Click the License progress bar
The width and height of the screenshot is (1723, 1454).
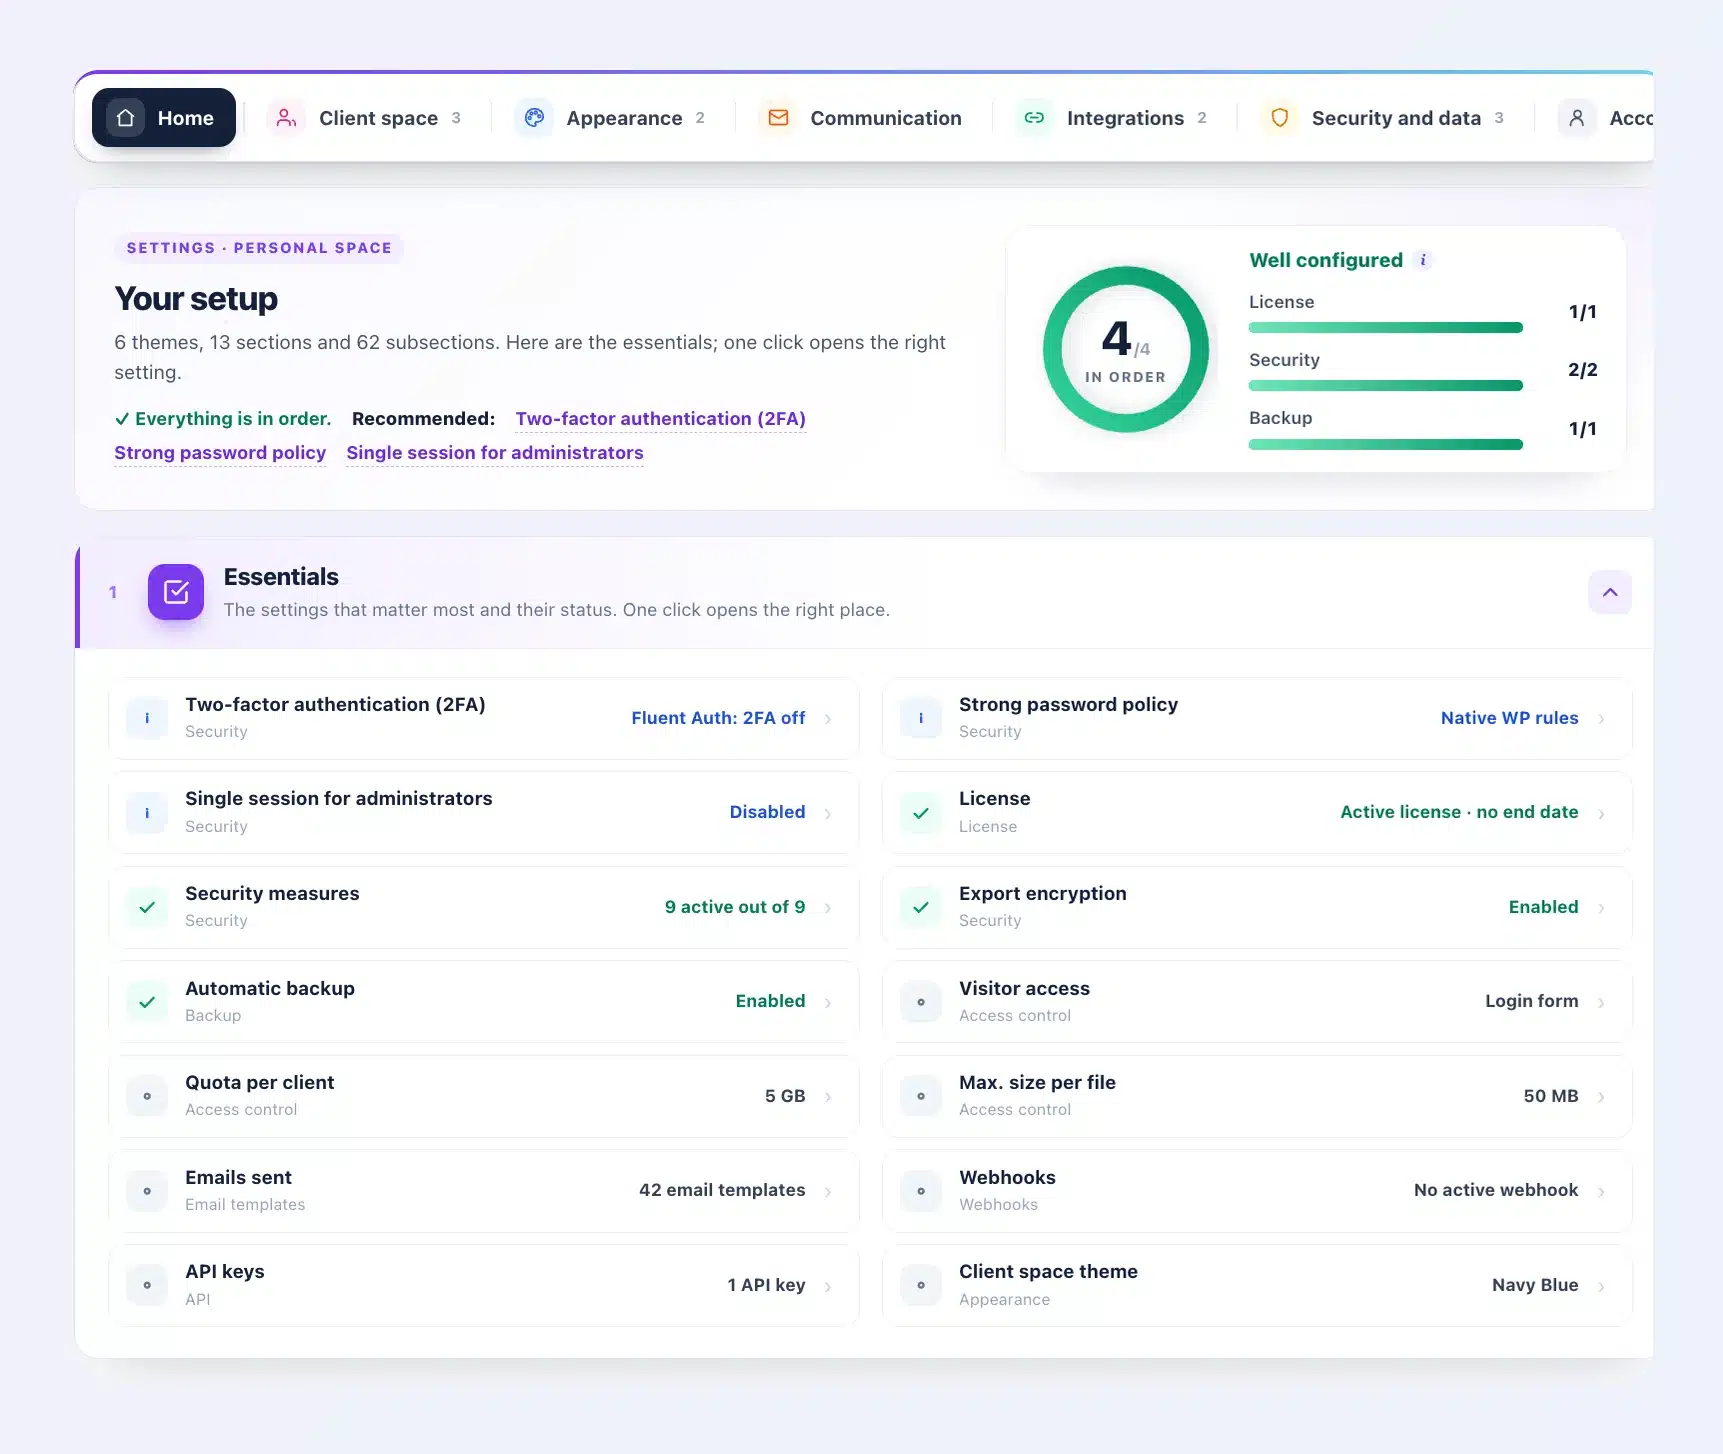point(1386,328)
